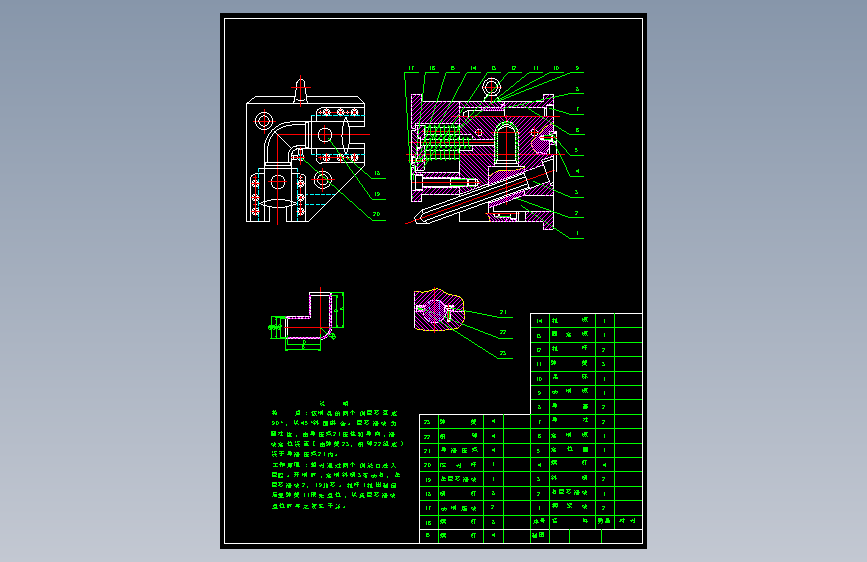
Task: Click callout number 3 right of section view
Action: tap(576, 192)
